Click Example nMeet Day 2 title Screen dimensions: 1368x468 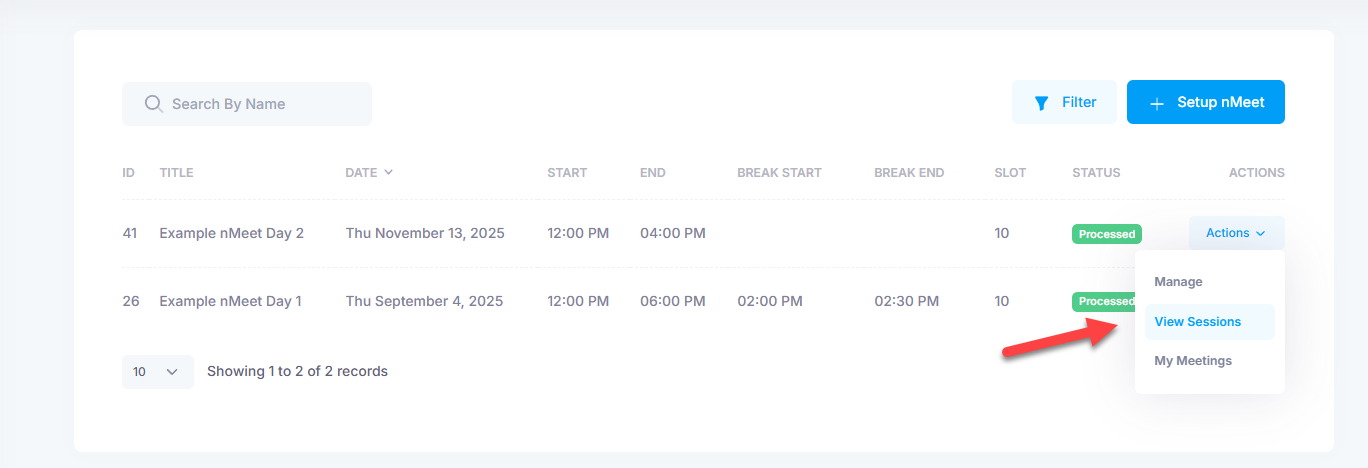(x=231, y=233)
